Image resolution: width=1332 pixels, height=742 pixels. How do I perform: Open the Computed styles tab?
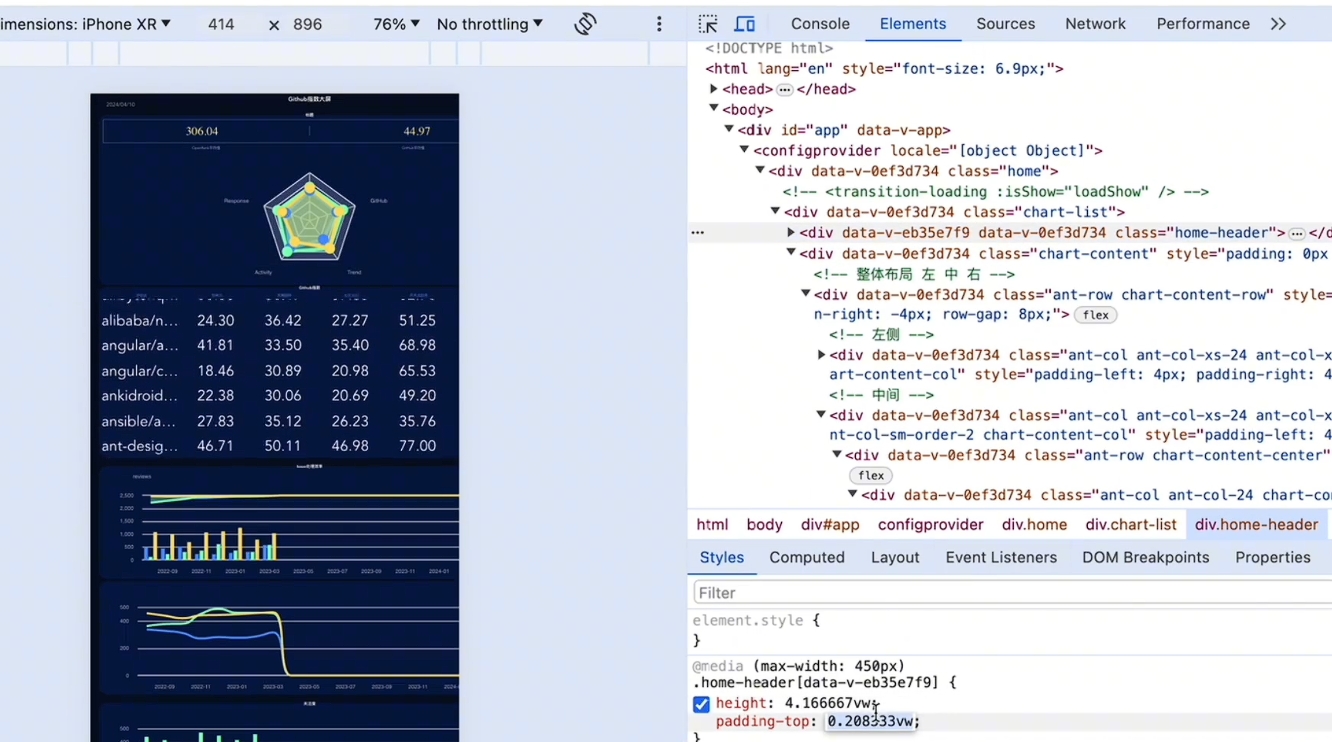pyautogui.click(x=806, y=558)
